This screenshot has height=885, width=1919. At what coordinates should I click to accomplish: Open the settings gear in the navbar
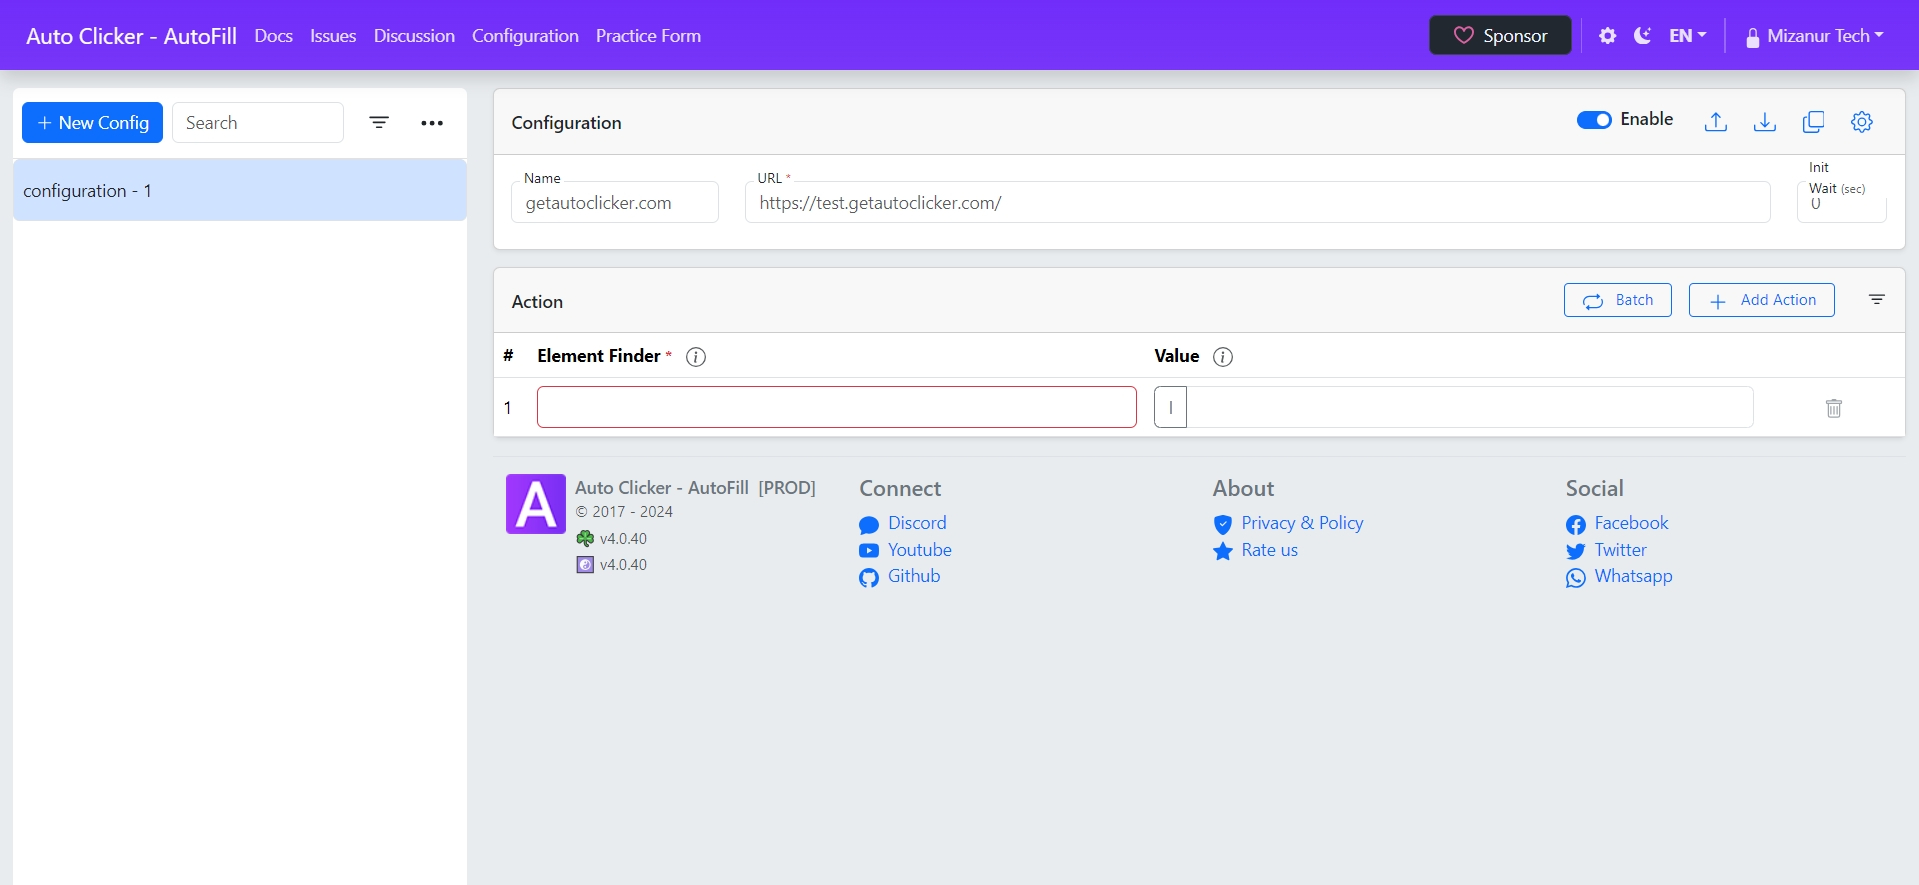1607,36
